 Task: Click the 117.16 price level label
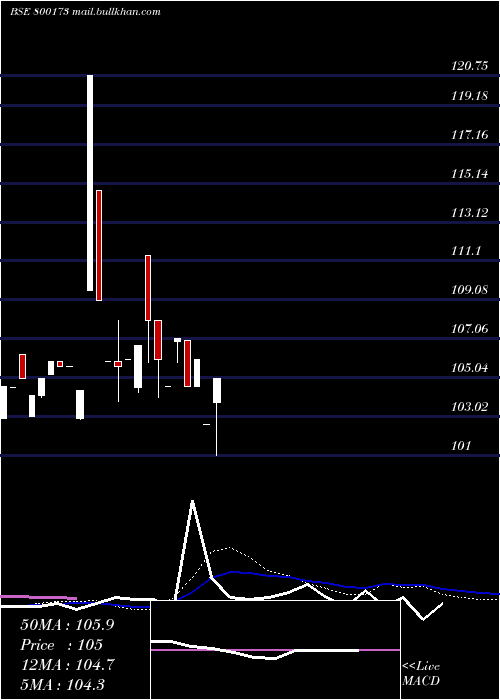click(469, 134)
